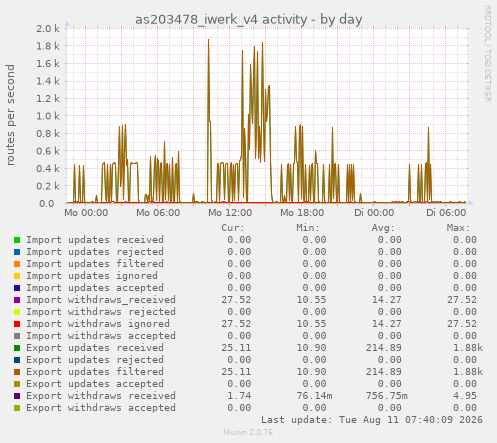Viewport: 497px width, 443px height.
Task: Select the 'Import updates accepted' legend label
Action: pos(95,288)
